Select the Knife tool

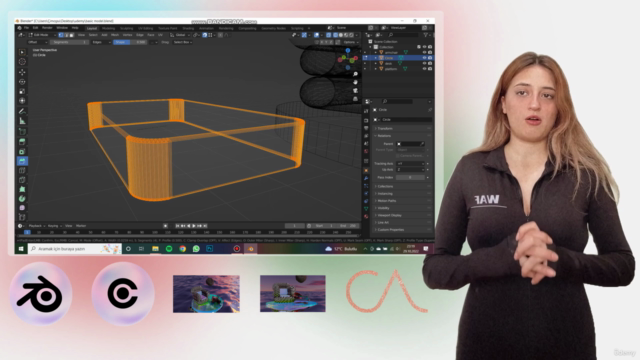[22, 180]
